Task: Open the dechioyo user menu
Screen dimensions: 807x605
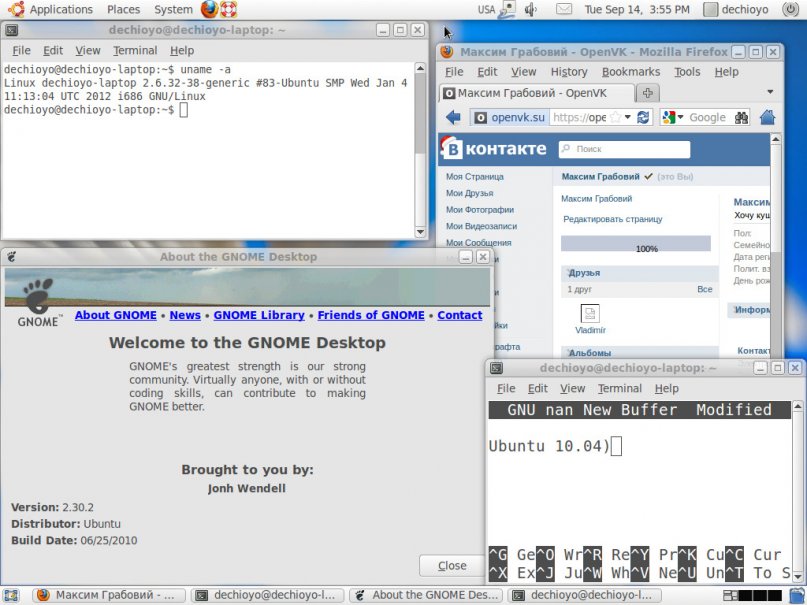Action: click(x=736, y=9)
